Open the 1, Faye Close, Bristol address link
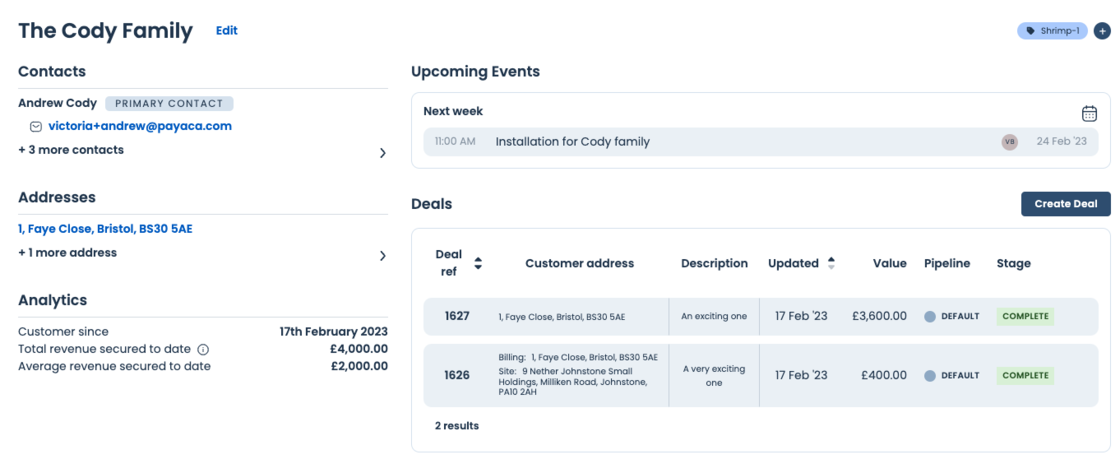 coord(105,229)
